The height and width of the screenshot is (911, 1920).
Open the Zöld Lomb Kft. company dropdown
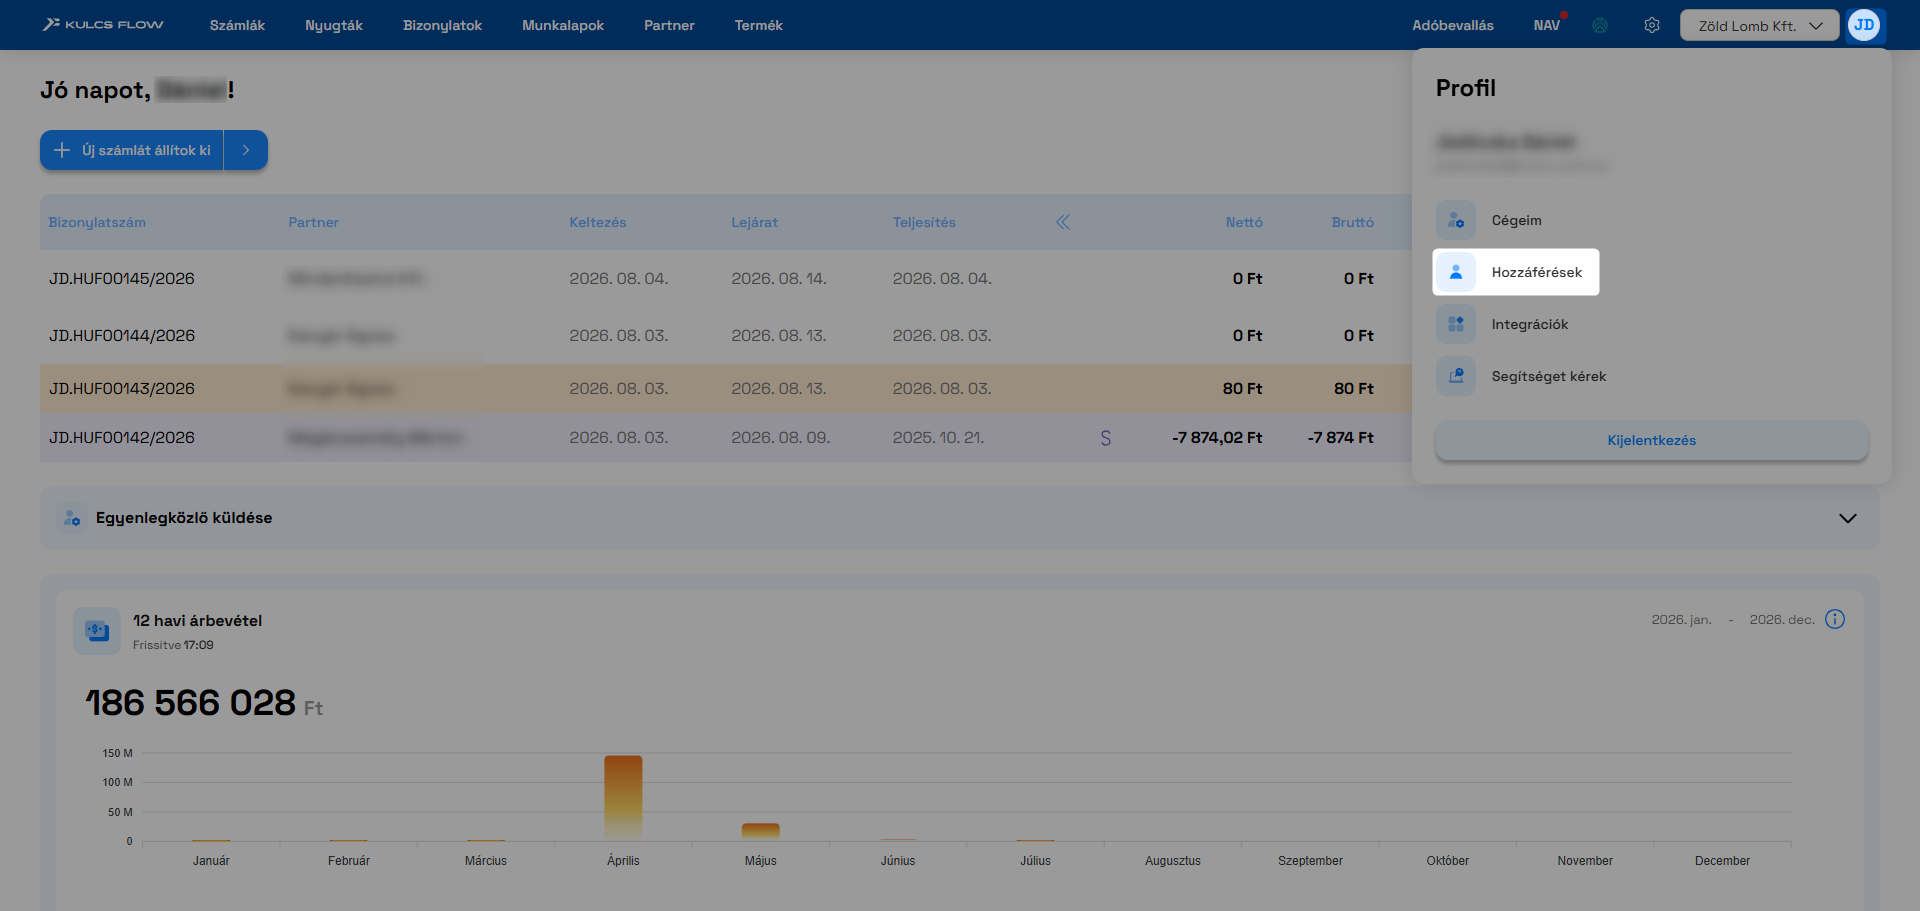[x=1759, y=25]
